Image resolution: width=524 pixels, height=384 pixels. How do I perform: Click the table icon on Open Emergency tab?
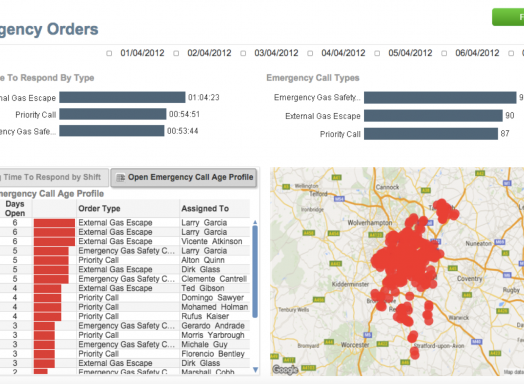pyautogui.click(x=120, y=177)
